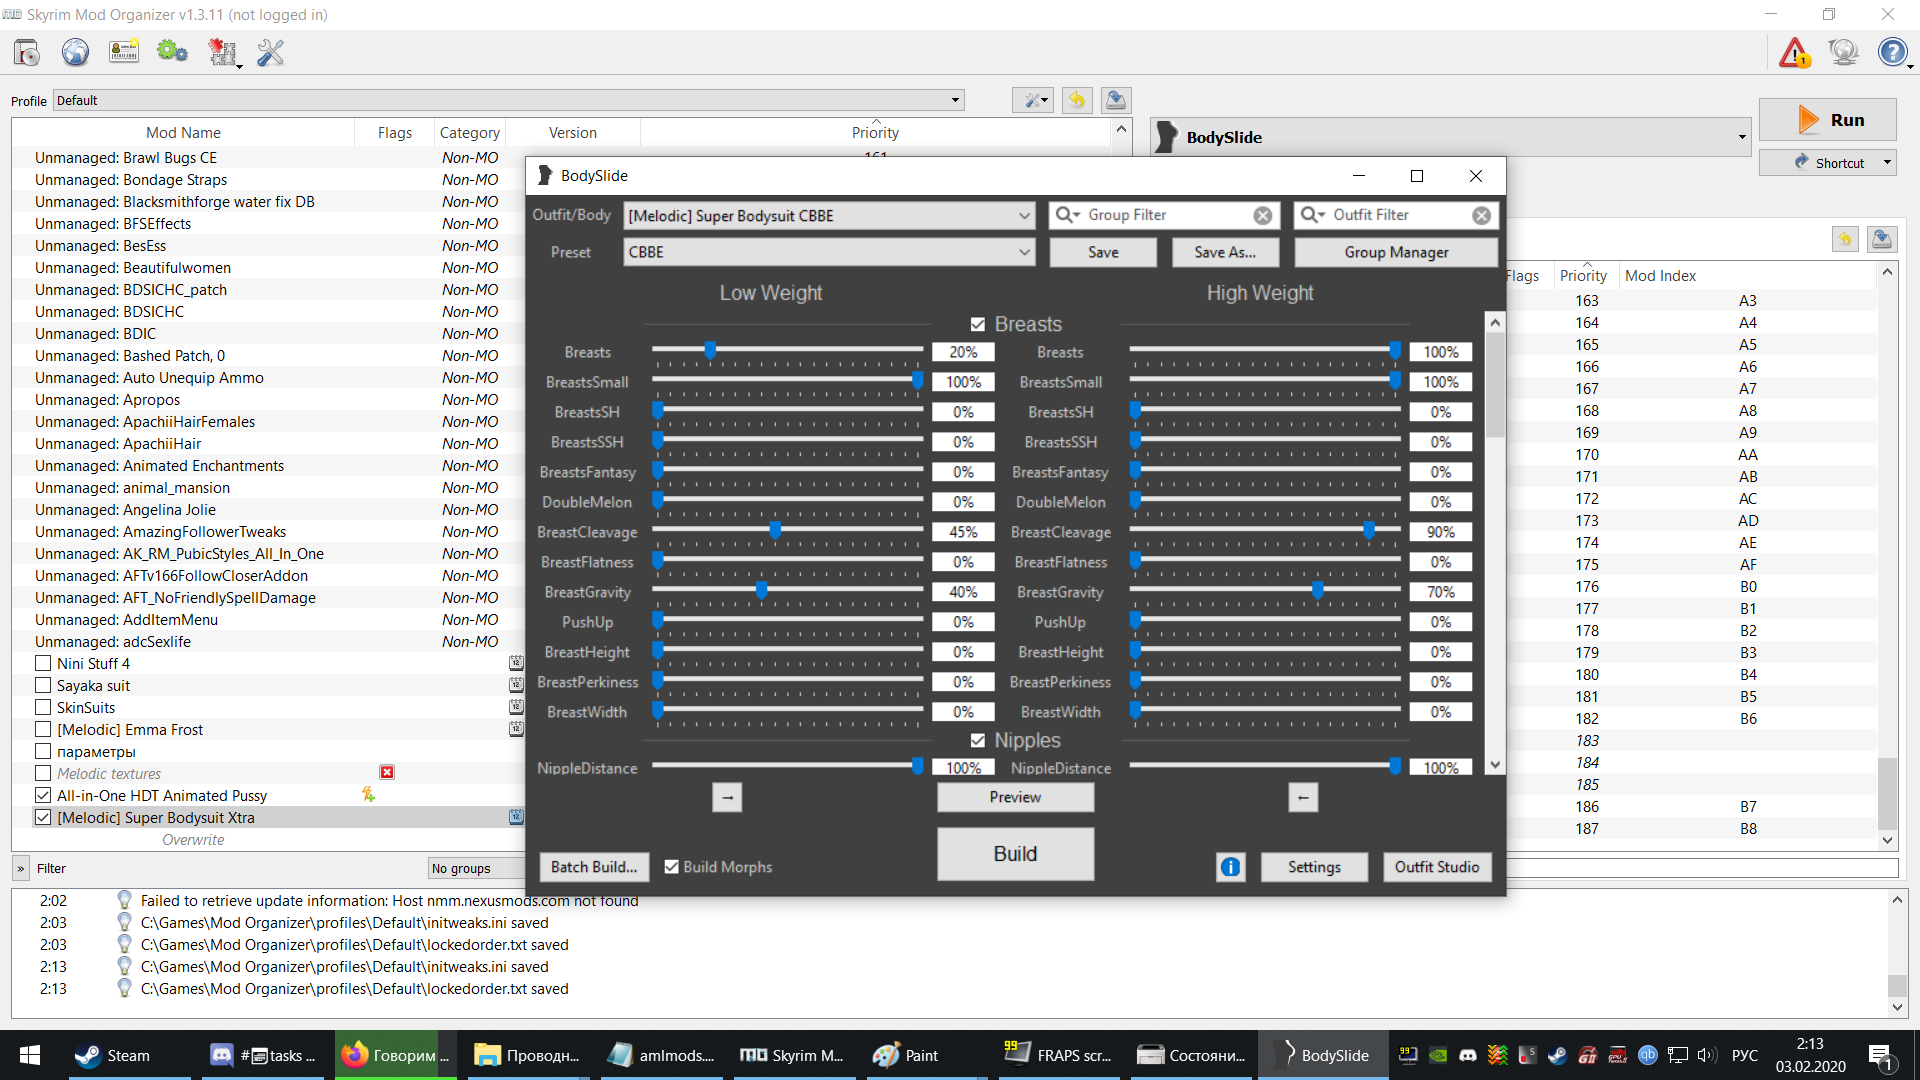
Task: Open the executables gears icon
Action: [x=172, y=52]
